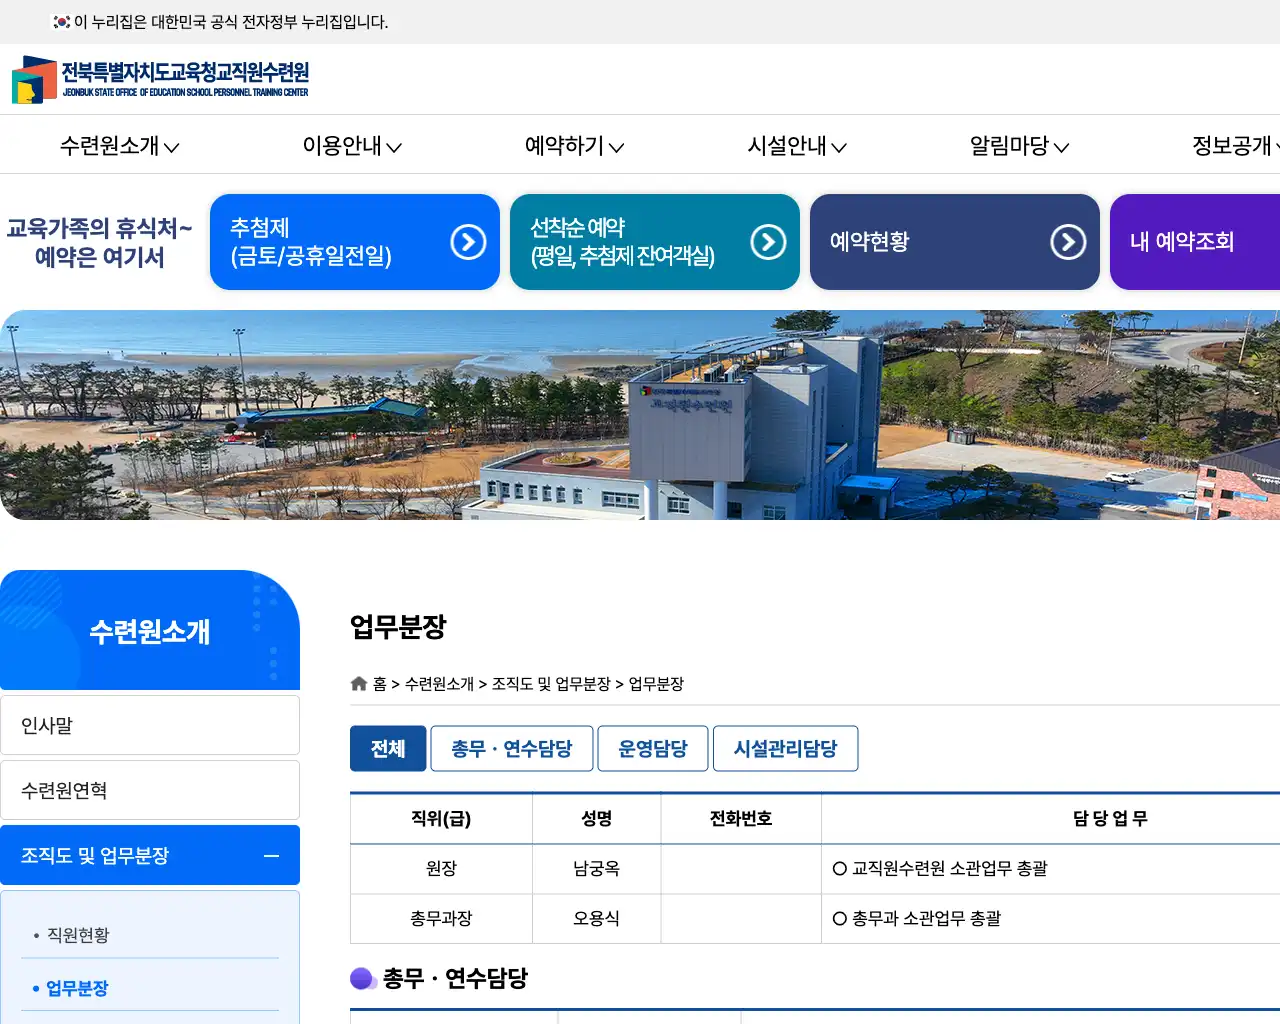Click the 수련원소개 sidebar header panel
Image resolution: width=1280 pixels, height=1024 pixels.
click(x=150, y=630)
